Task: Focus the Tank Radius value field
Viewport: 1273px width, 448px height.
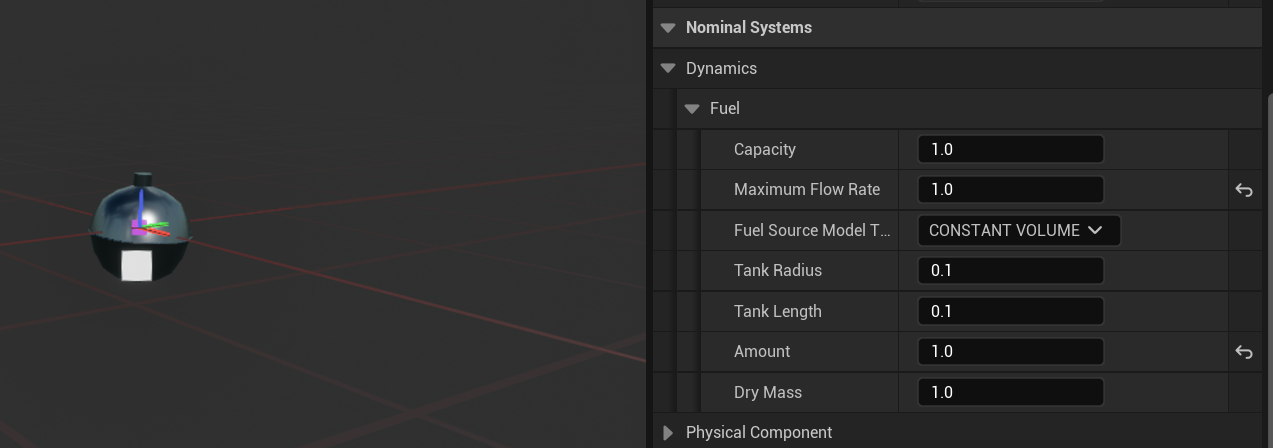Action: click(1010, 271)
